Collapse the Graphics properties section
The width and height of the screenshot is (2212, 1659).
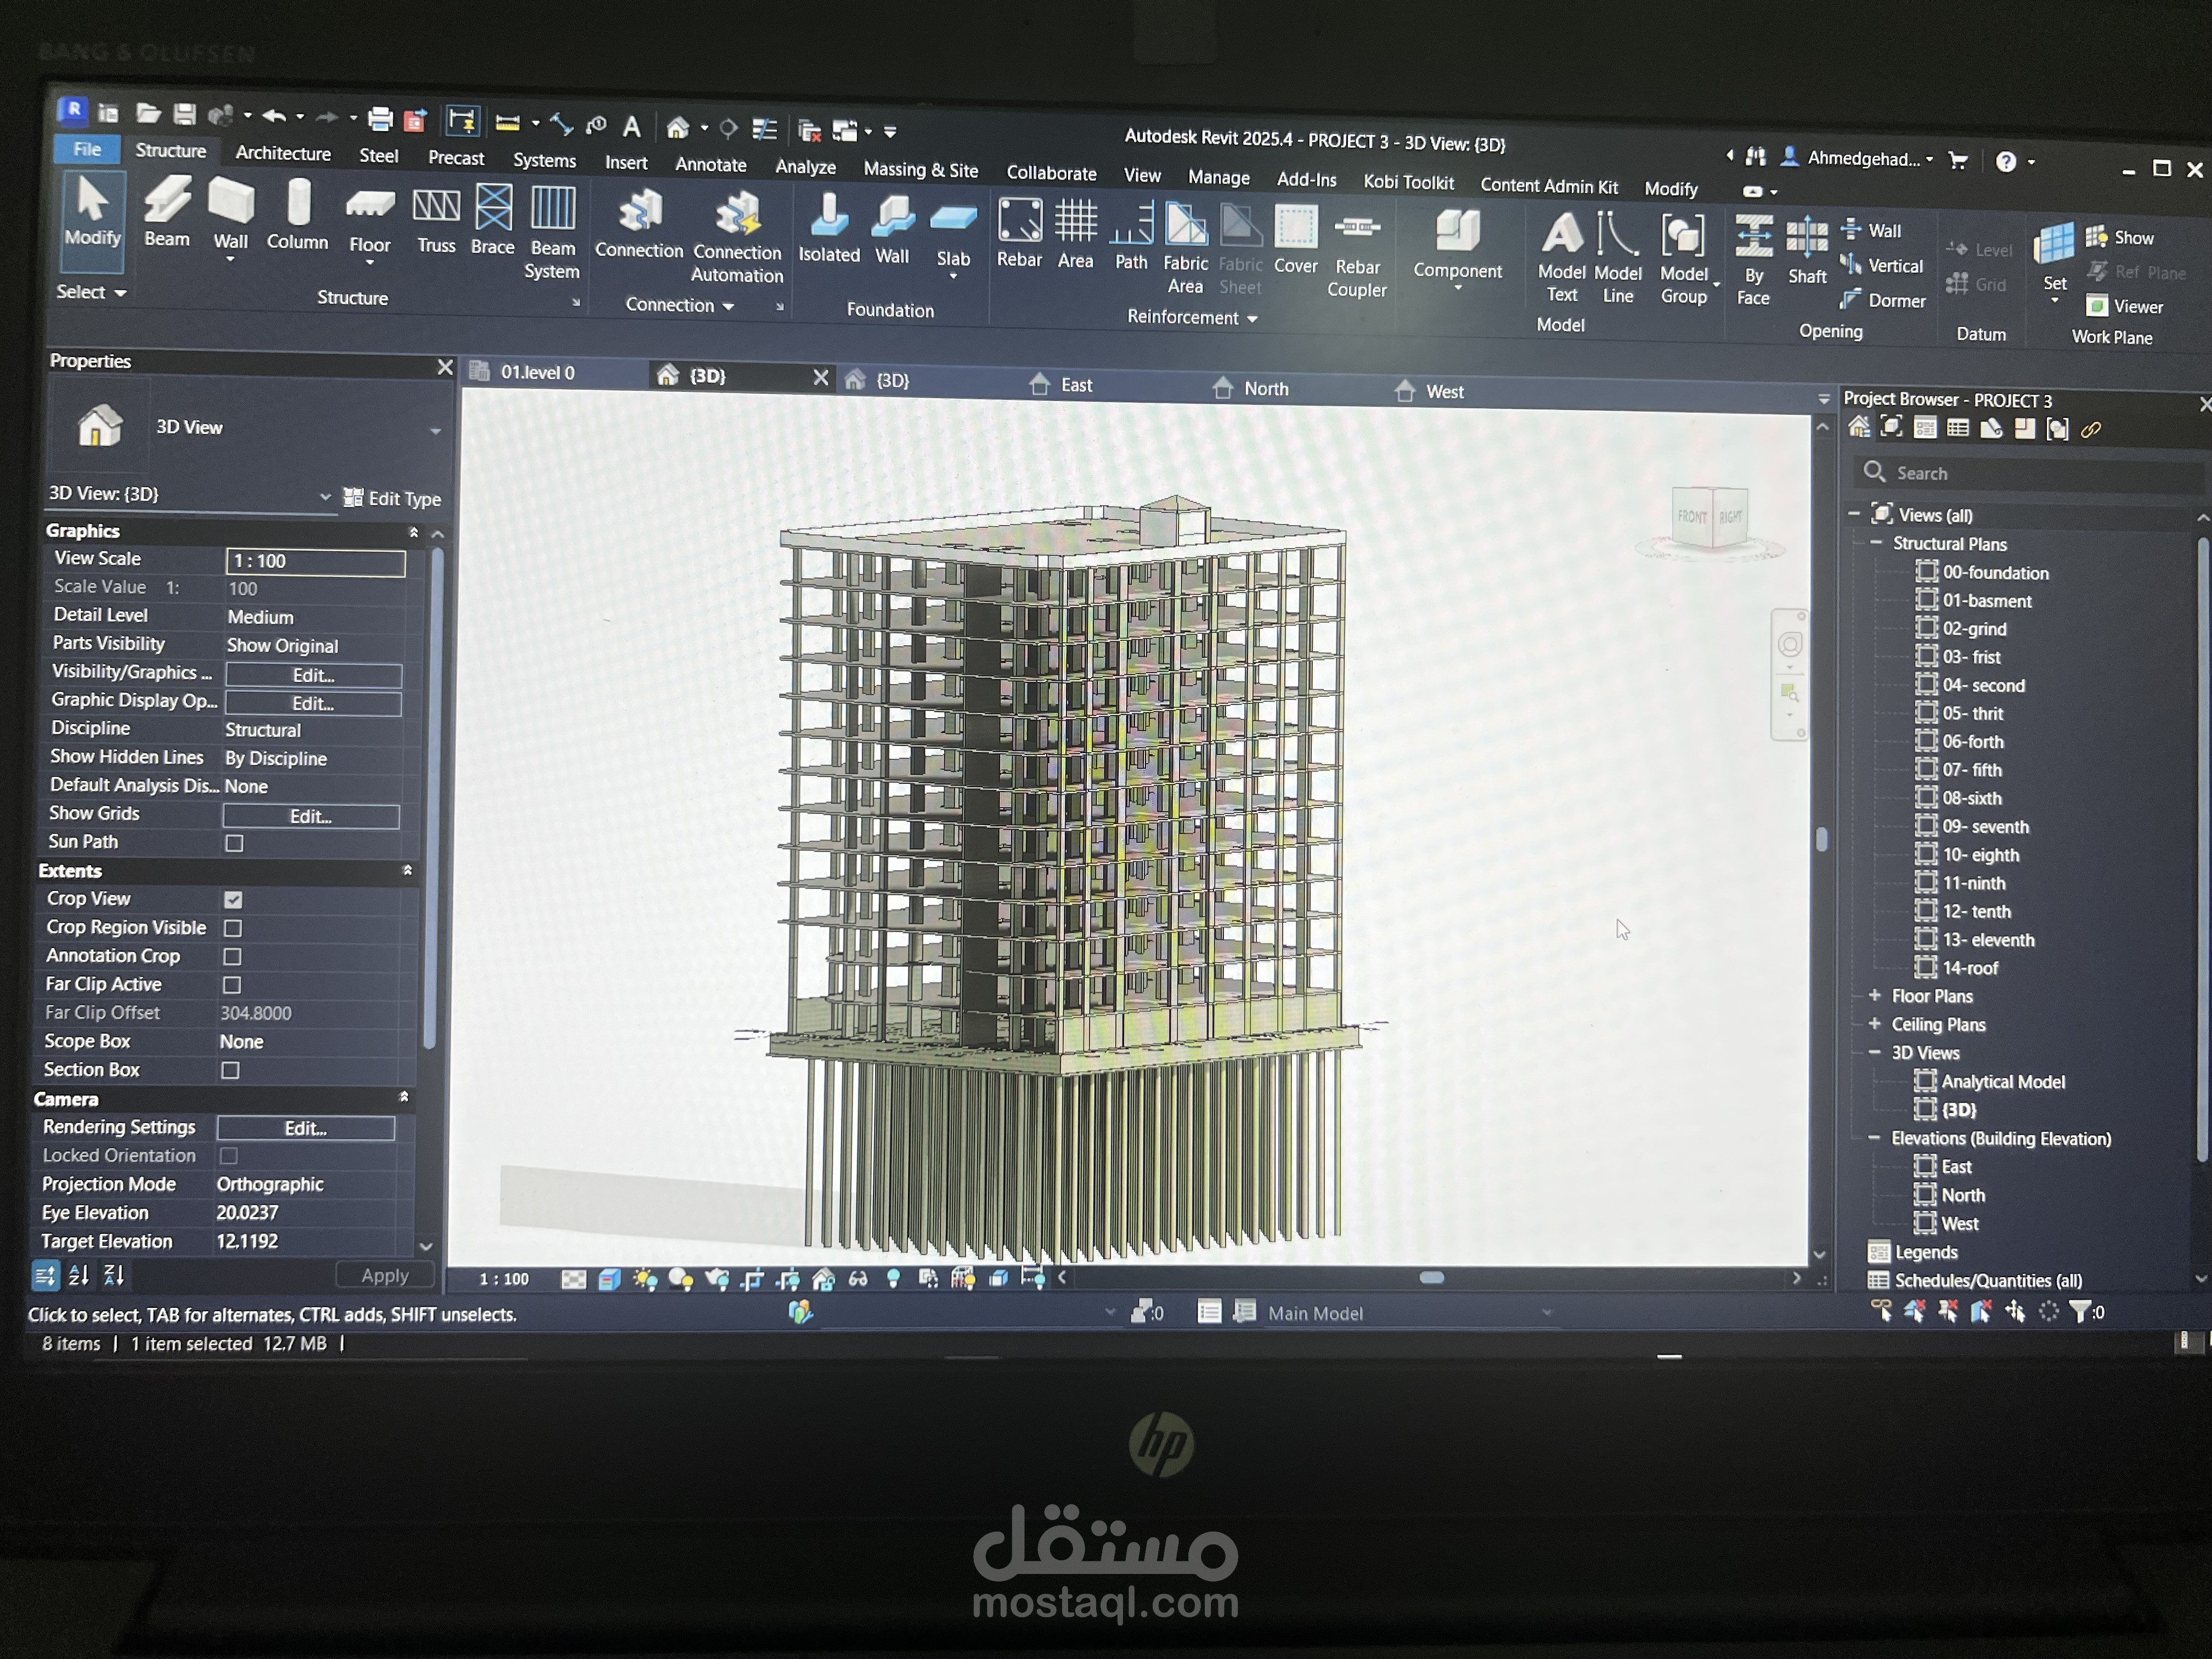(414, 532)
